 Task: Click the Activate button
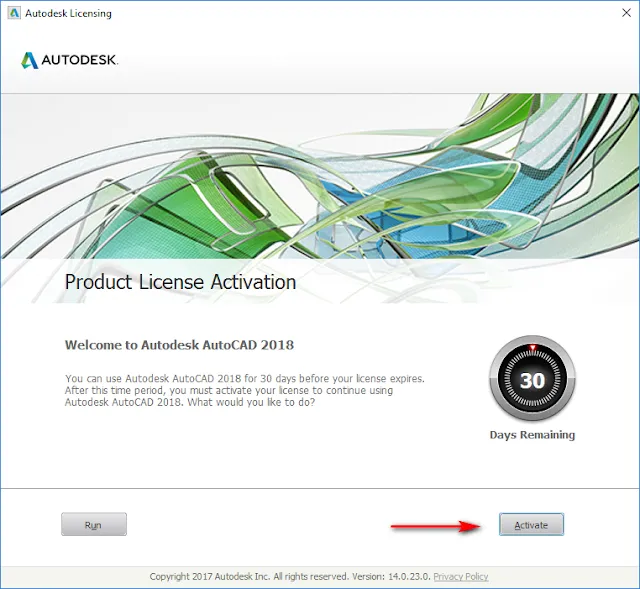(531, 524)
